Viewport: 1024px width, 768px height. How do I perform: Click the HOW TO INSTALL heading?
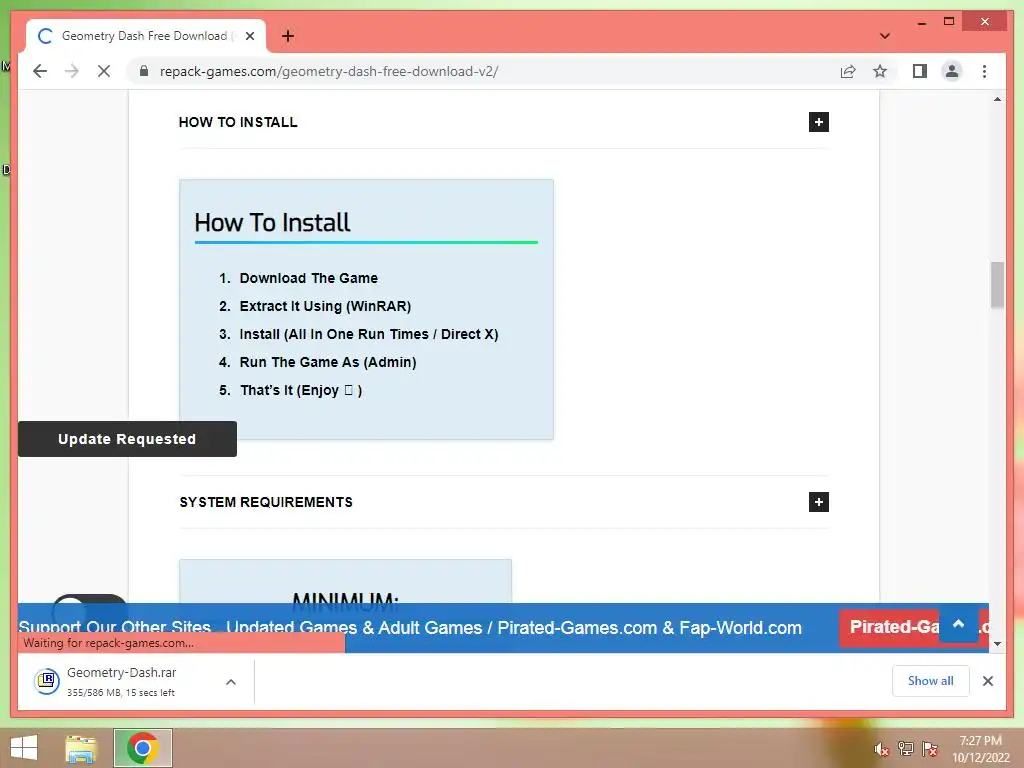(238, 122)
